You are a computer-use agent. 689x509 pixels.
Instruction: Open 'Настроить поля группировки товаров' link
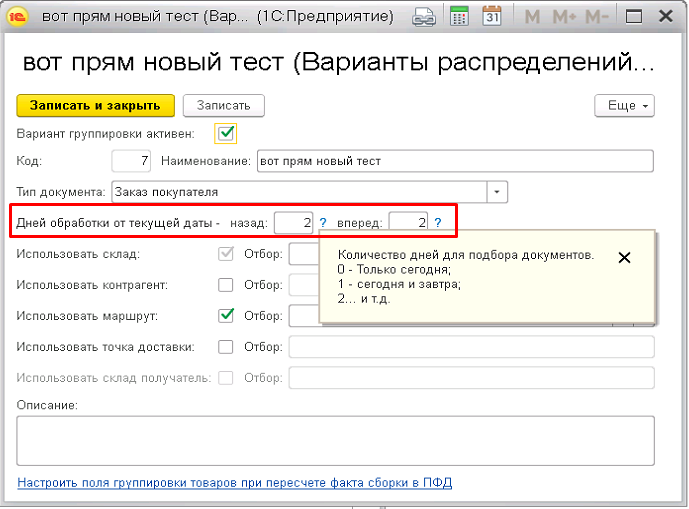(x=235, y=483)
